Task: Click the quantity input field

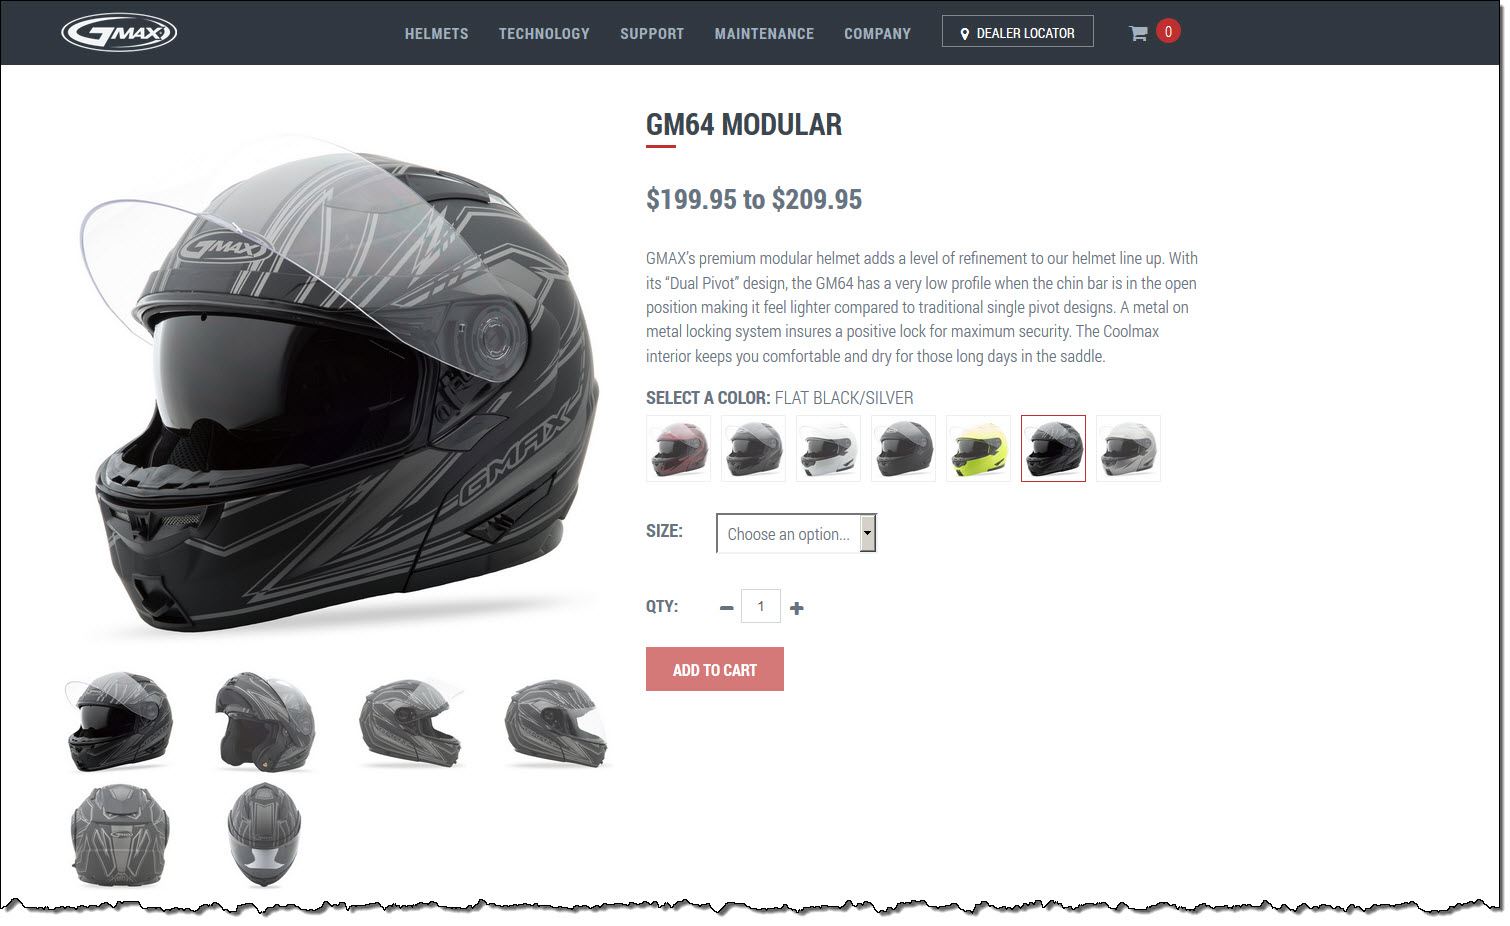Action: [761, 606]
